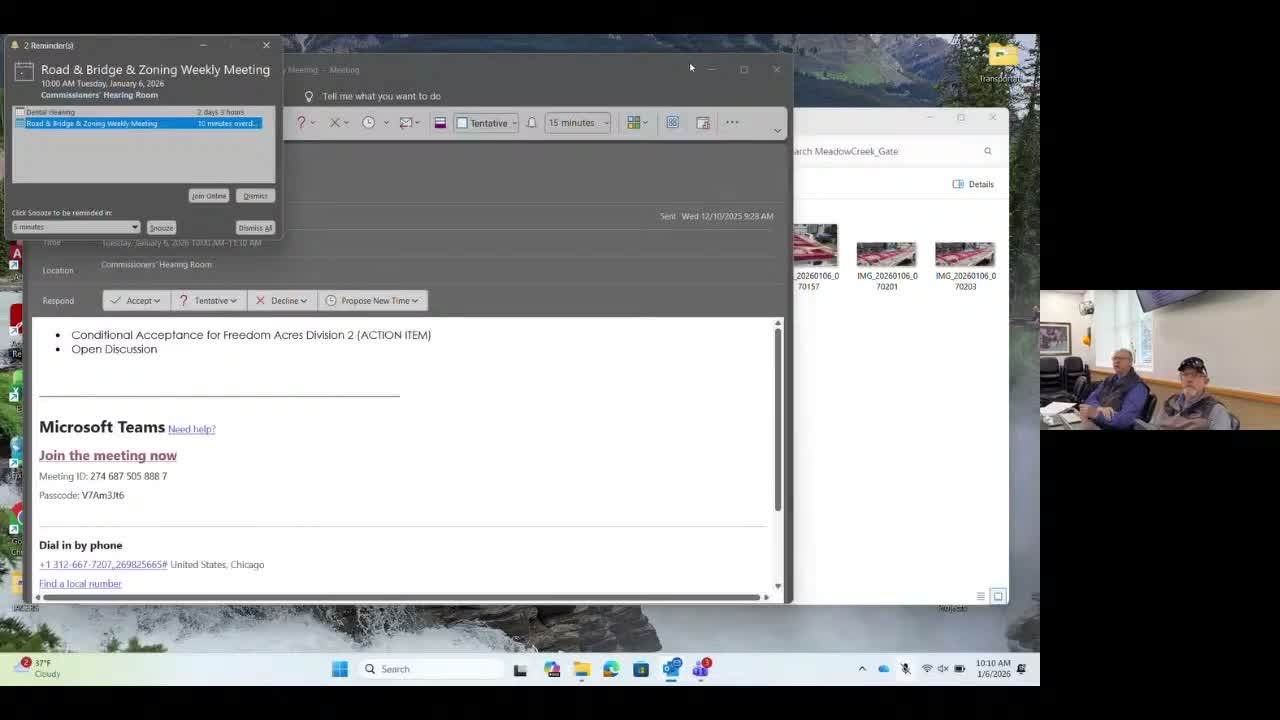Click the Tell me what you want to do box

point(381,96)
